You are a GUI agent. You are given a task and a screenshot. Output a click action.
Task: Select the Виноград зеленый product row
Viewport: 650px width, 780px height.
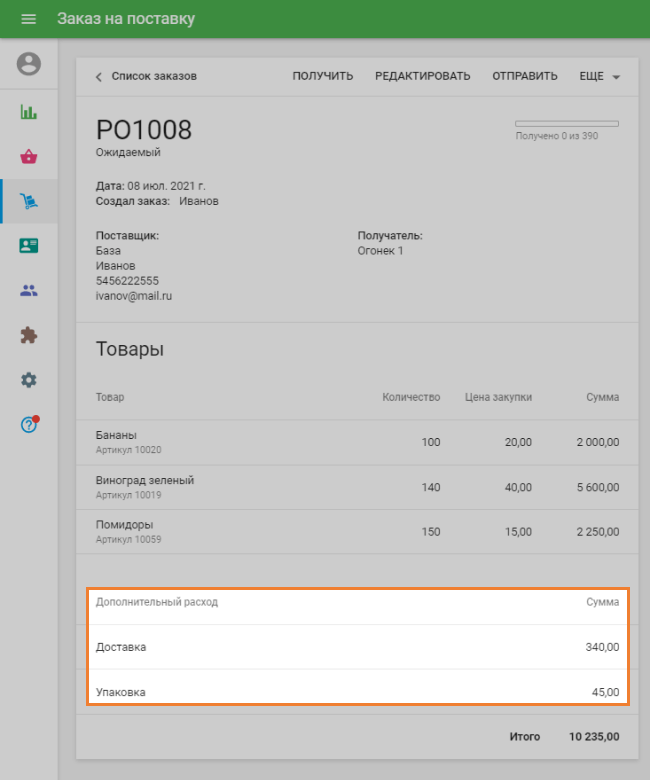coord(357,487)
